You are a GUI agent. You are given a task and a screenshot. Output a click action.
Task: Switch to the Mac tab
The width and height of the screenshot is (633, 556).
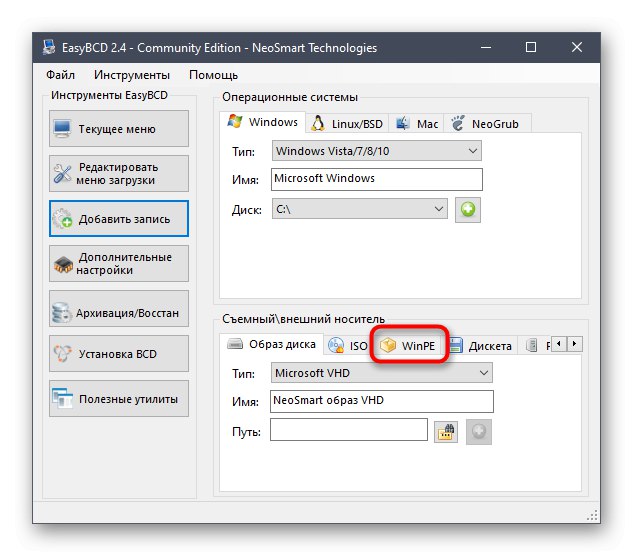coord(416,124)
